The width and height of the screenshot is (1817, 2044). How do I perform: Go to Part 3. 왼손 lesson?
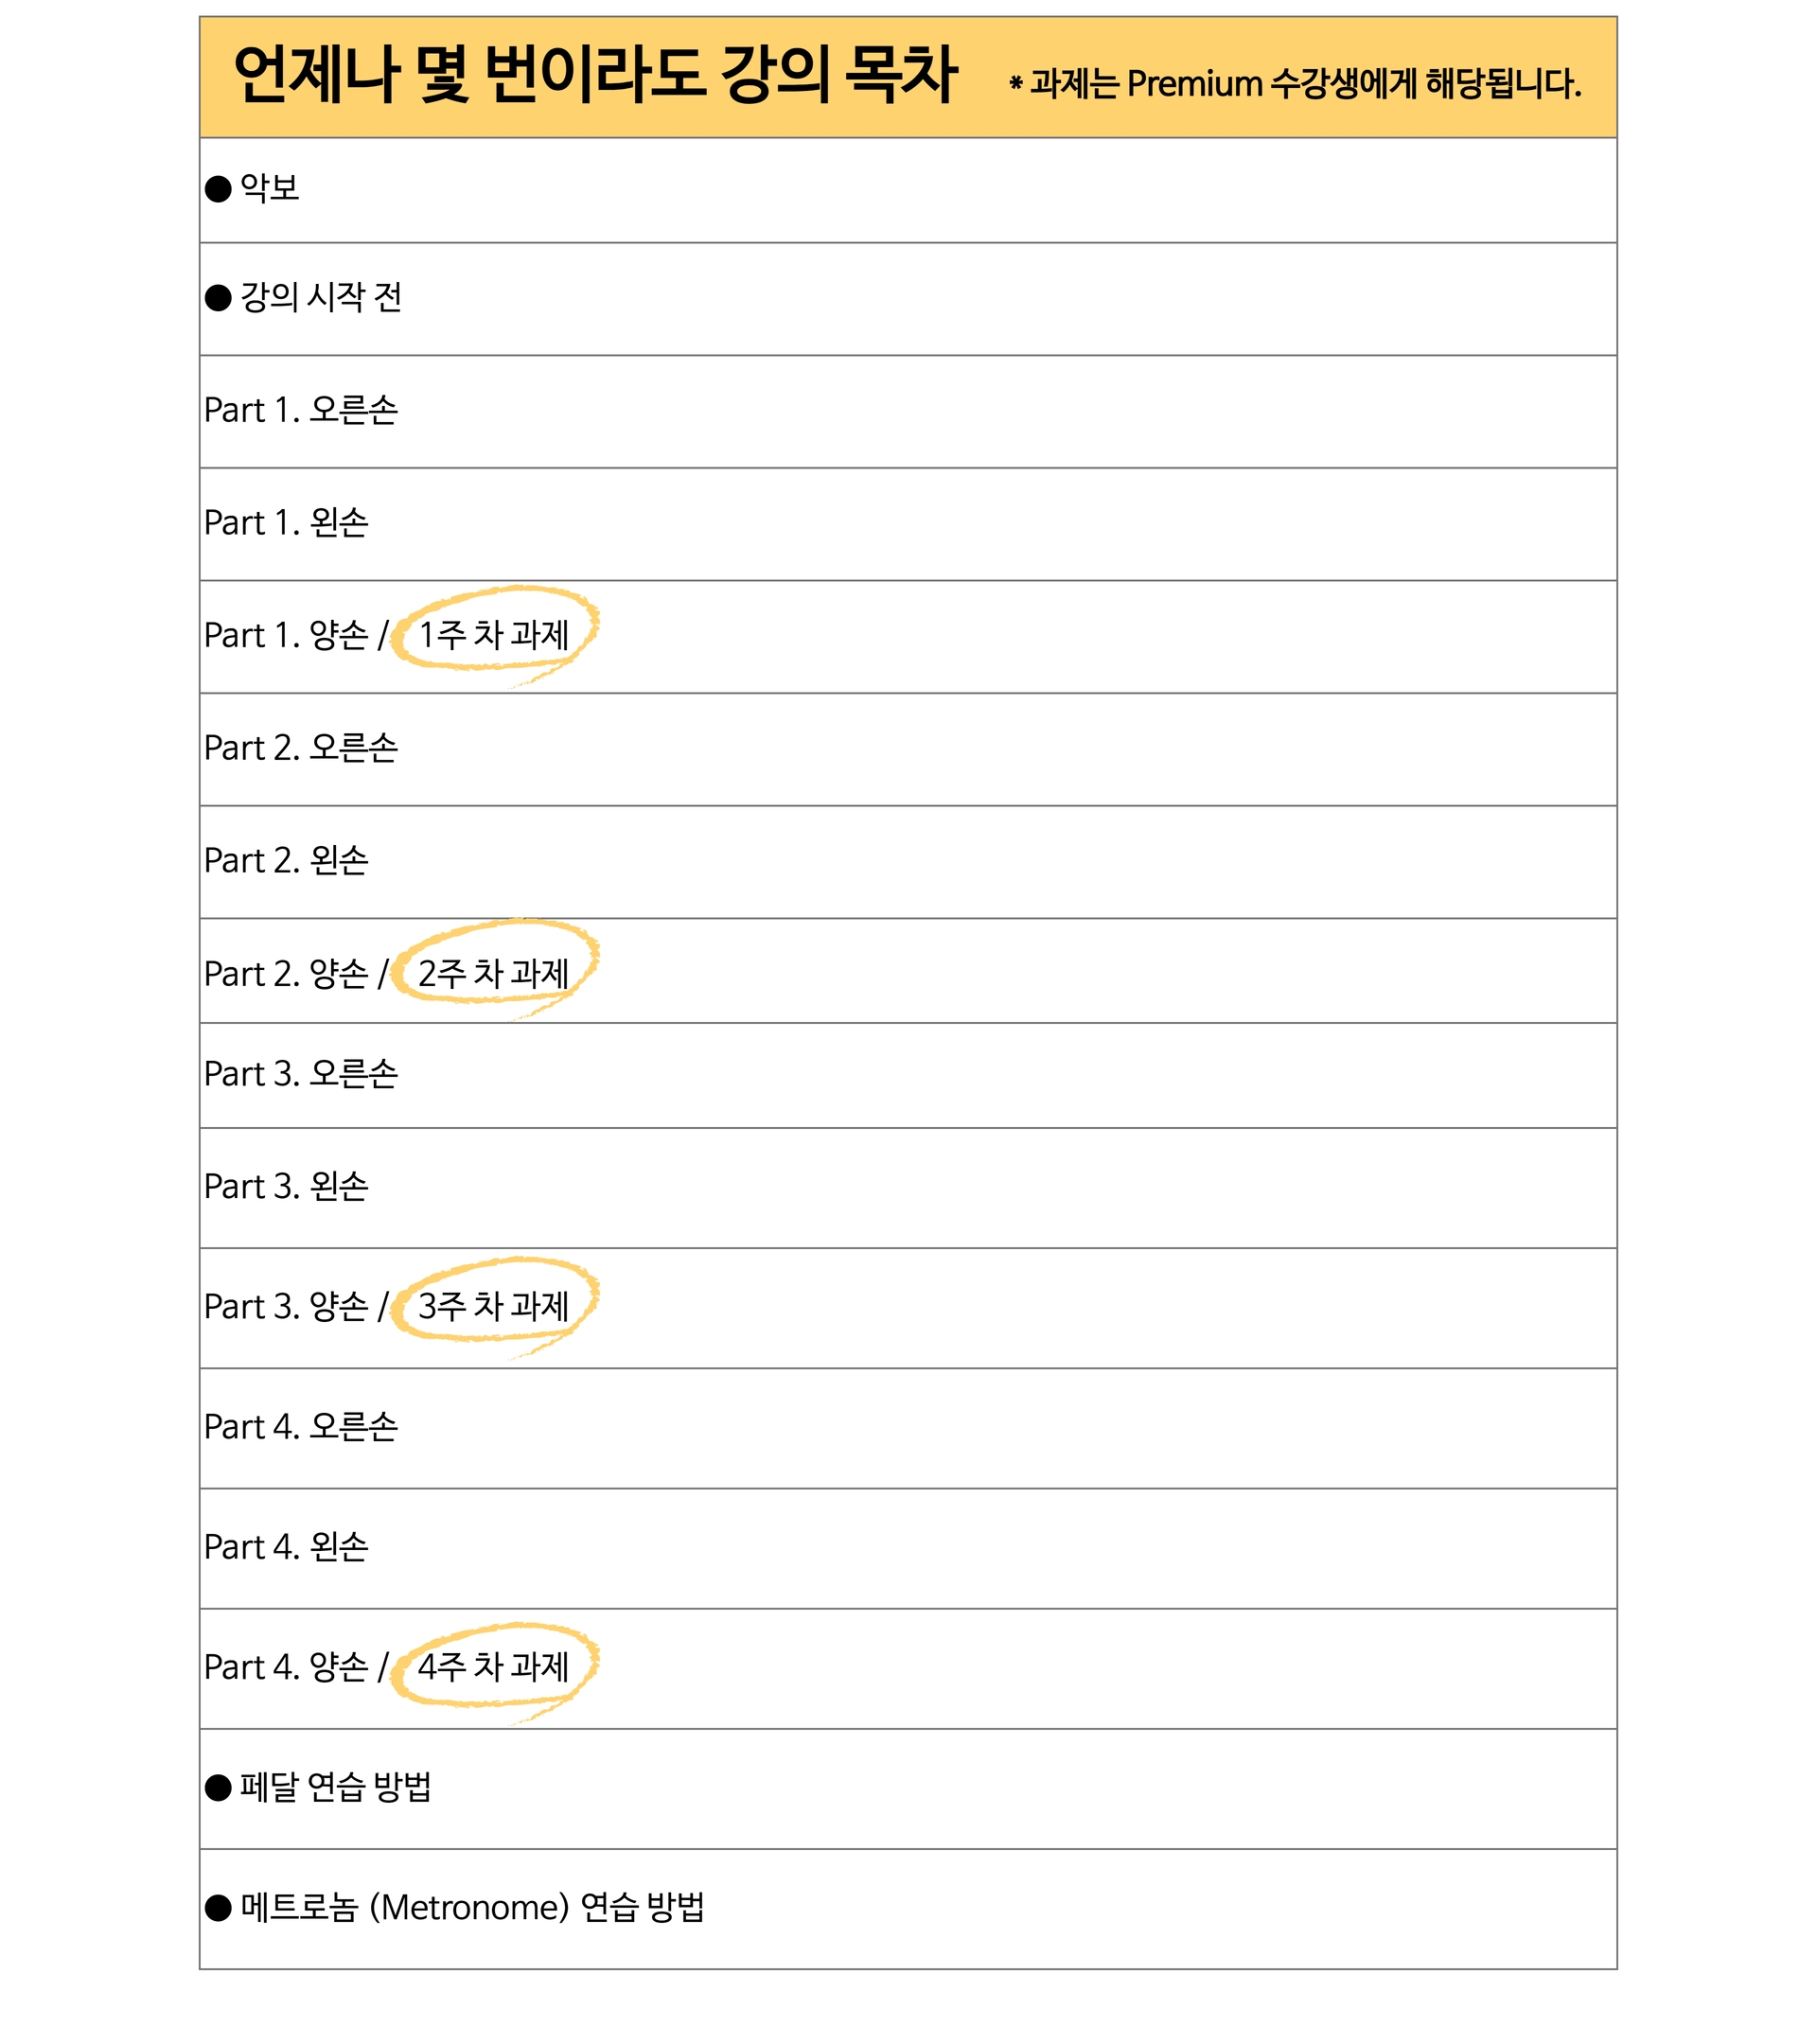pos(287,1187)
